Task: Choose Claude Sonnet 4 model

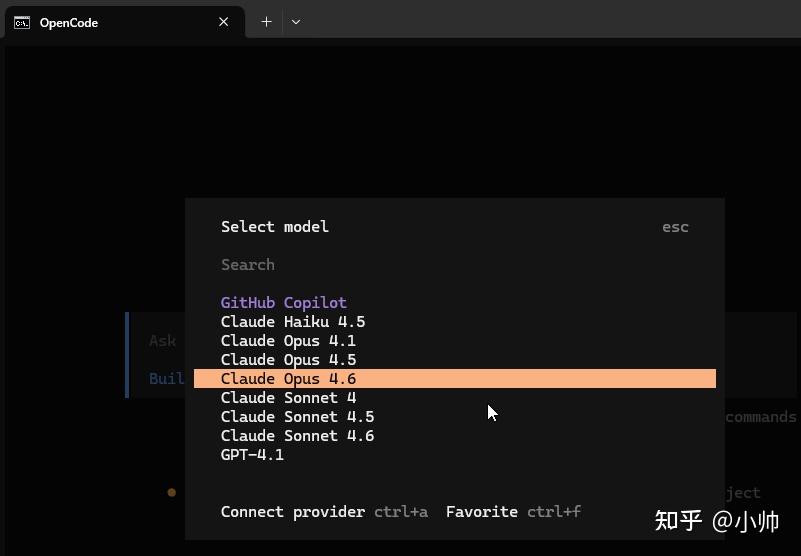Action: pos(455,398)
